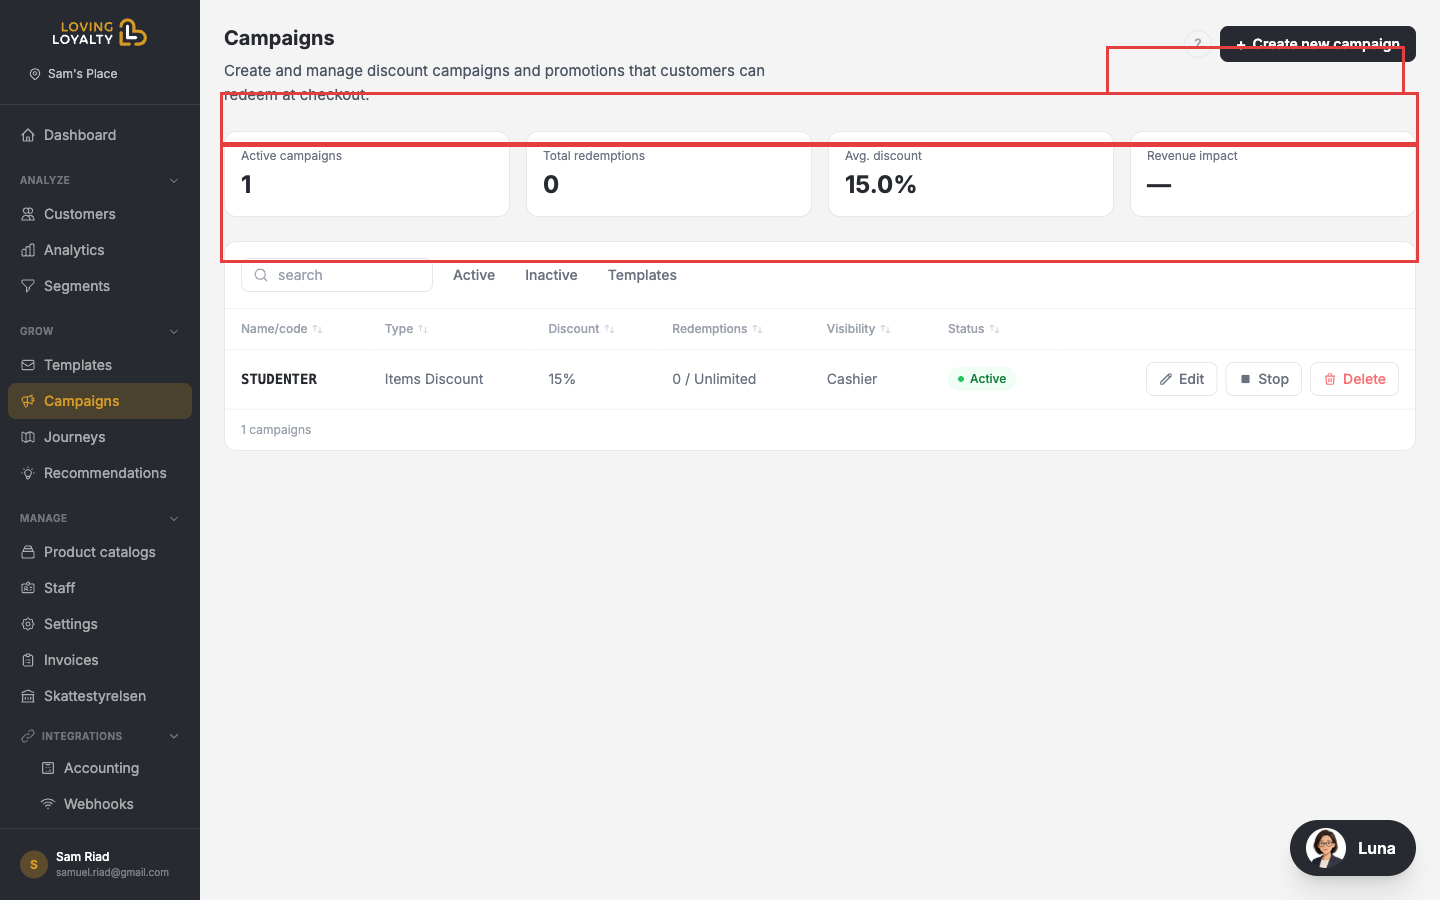This screenshot has height=900, width=1440.
Task: Open Settings from the sidebar
Action: [x=100, y=624]
